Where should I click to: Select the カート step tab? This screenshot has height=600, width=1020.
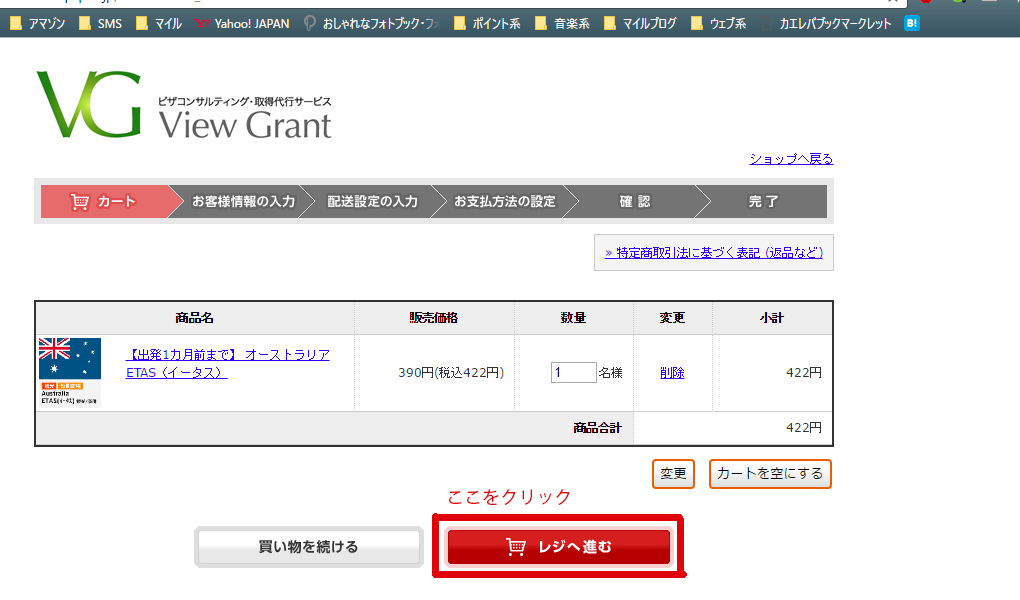pyautogui.click(x=104, y=201)
